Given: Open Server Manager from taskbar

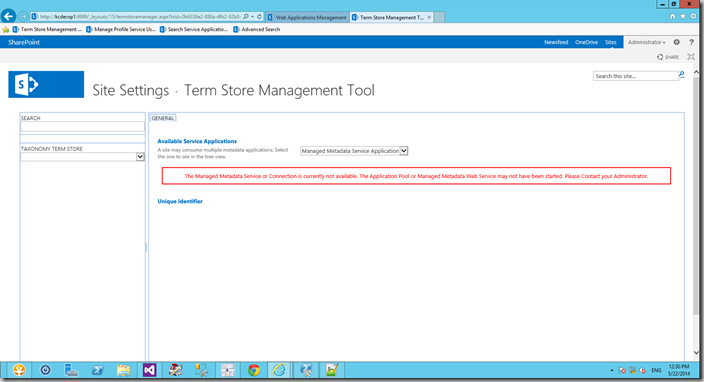Looking at the screenshot, I should pos(71,370).
